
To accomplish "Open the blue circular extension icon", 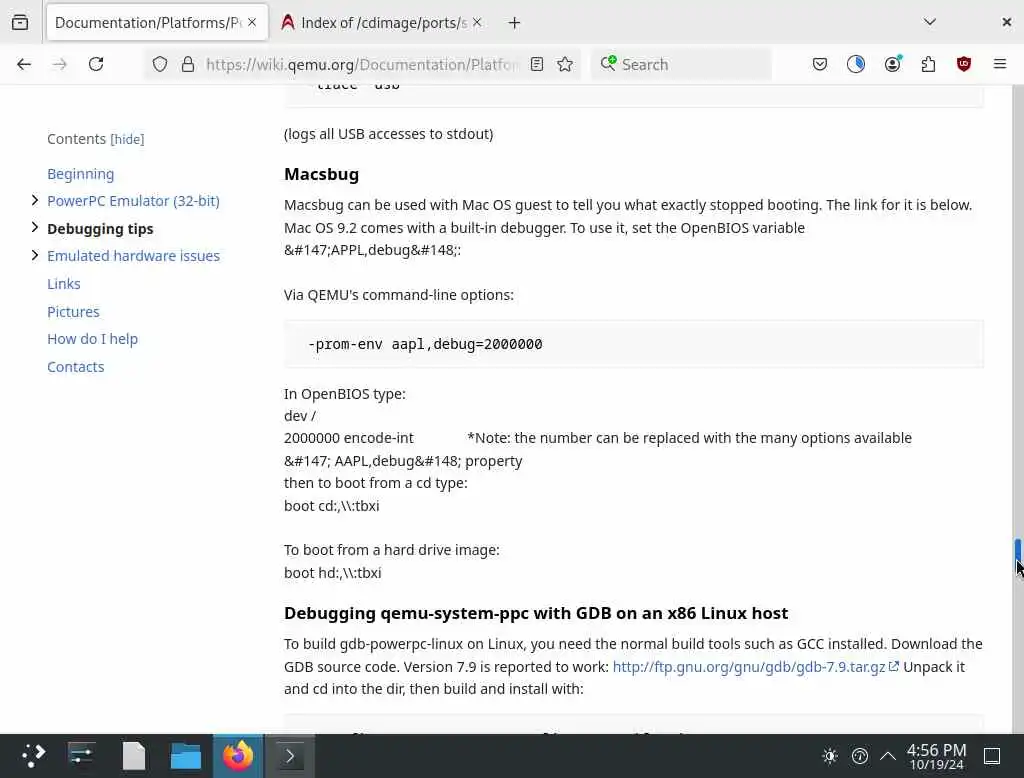I will [x=856, y=64].
